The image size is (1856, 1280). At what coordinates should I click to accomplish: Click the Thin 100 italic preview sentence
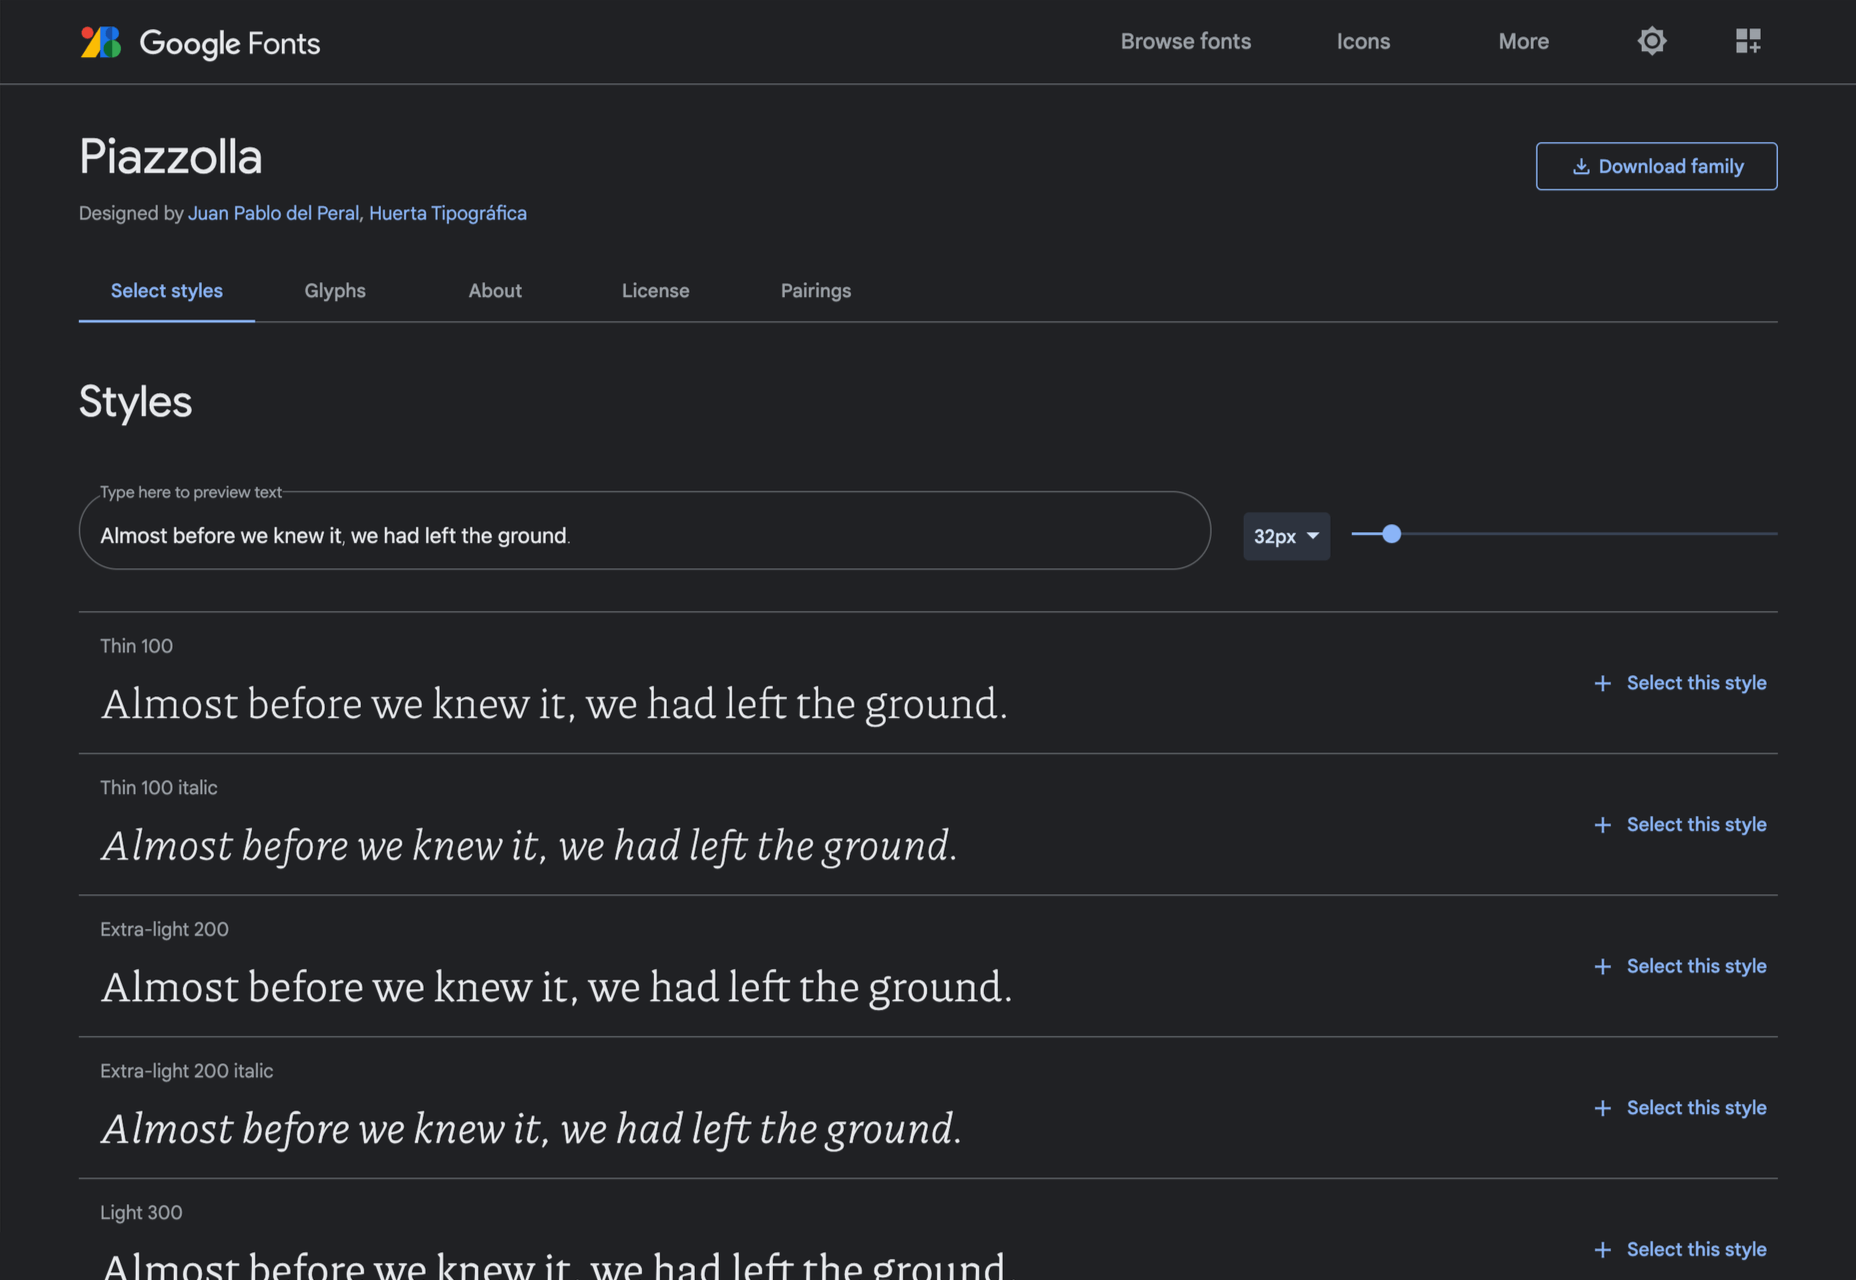[x=529, y=846]
